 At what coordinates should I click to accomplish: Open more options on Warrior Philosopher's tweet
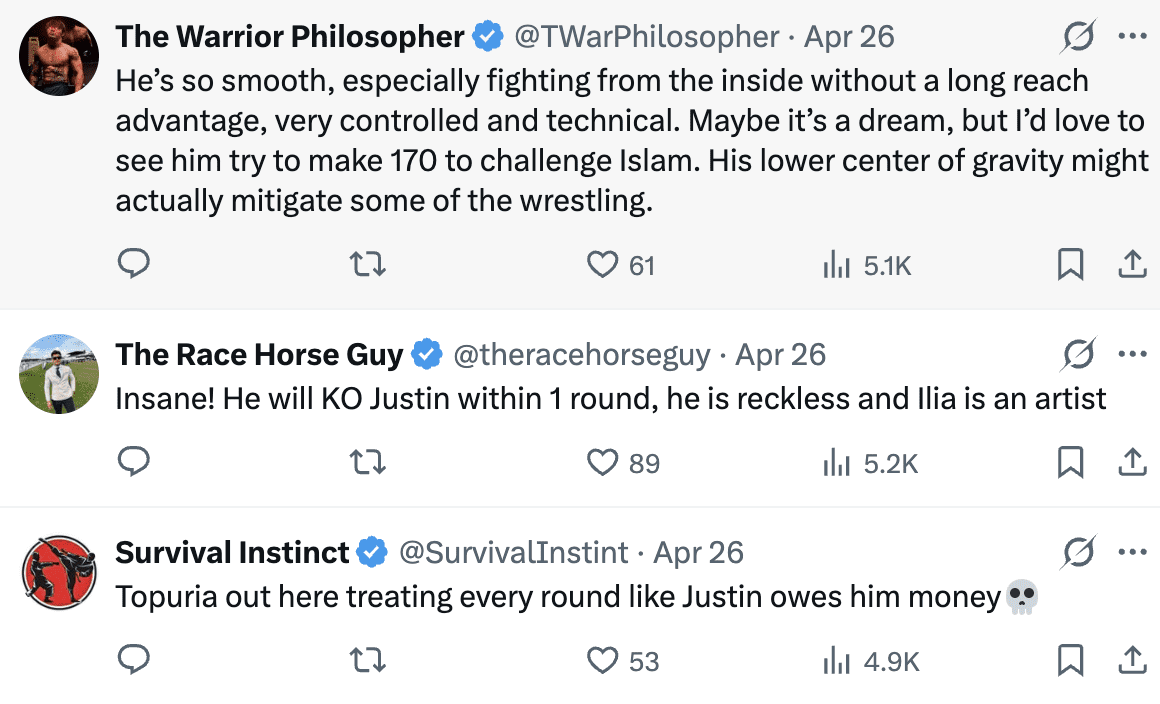(x=1132, y=37)
